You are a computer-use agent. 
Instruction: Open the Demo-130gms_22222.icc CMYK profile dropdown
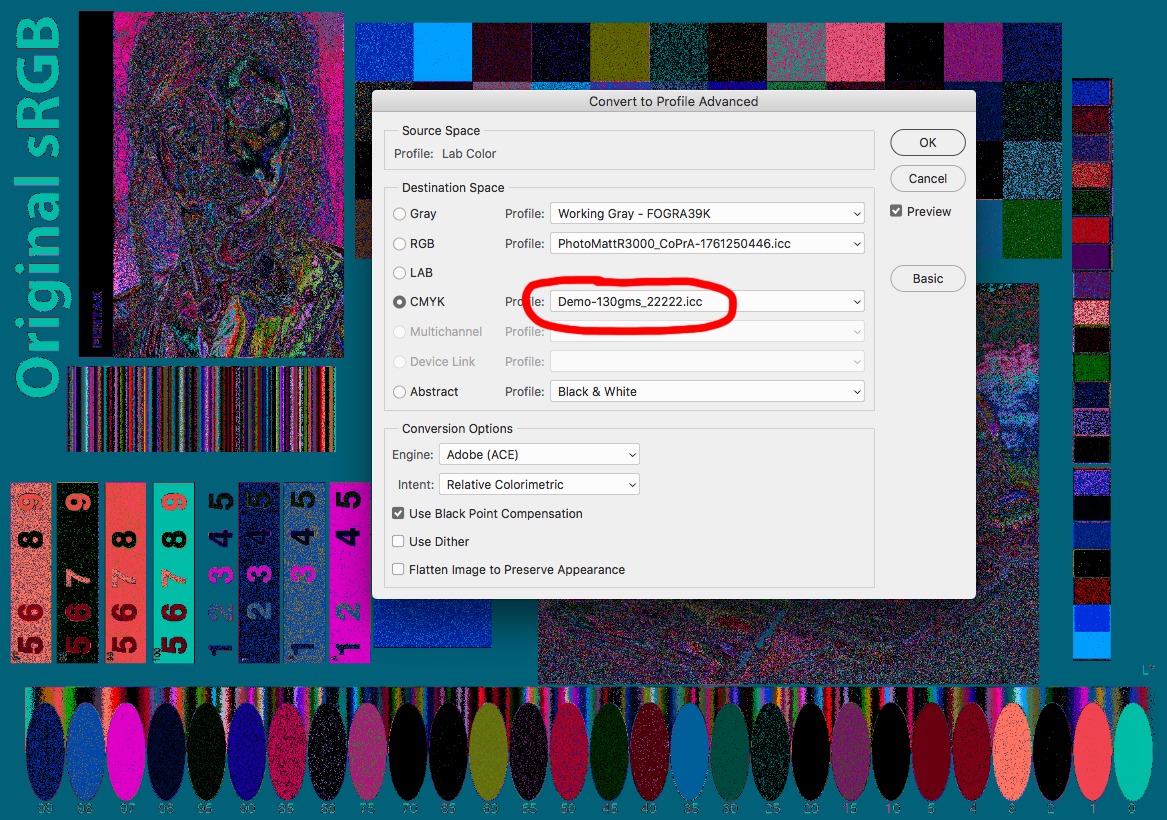(x=707, y=301)
